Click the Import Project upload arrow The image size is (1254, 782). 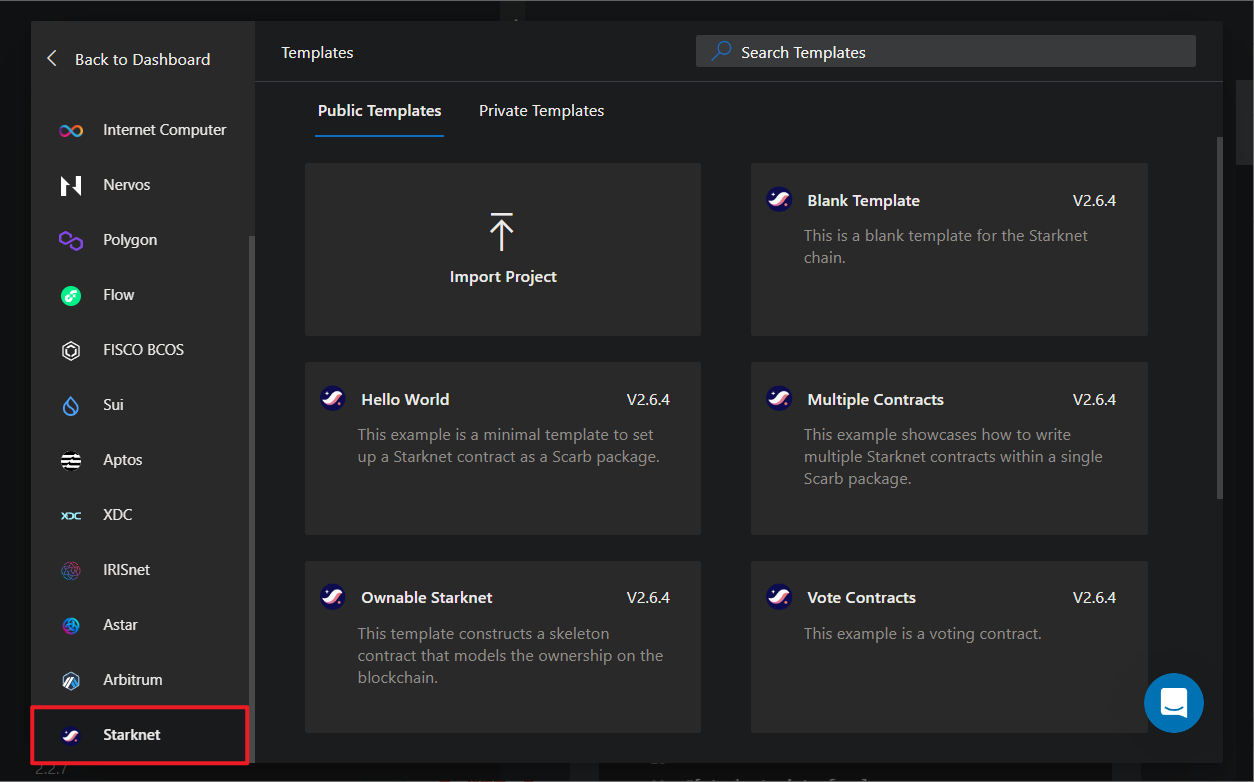tap(502, 231)
